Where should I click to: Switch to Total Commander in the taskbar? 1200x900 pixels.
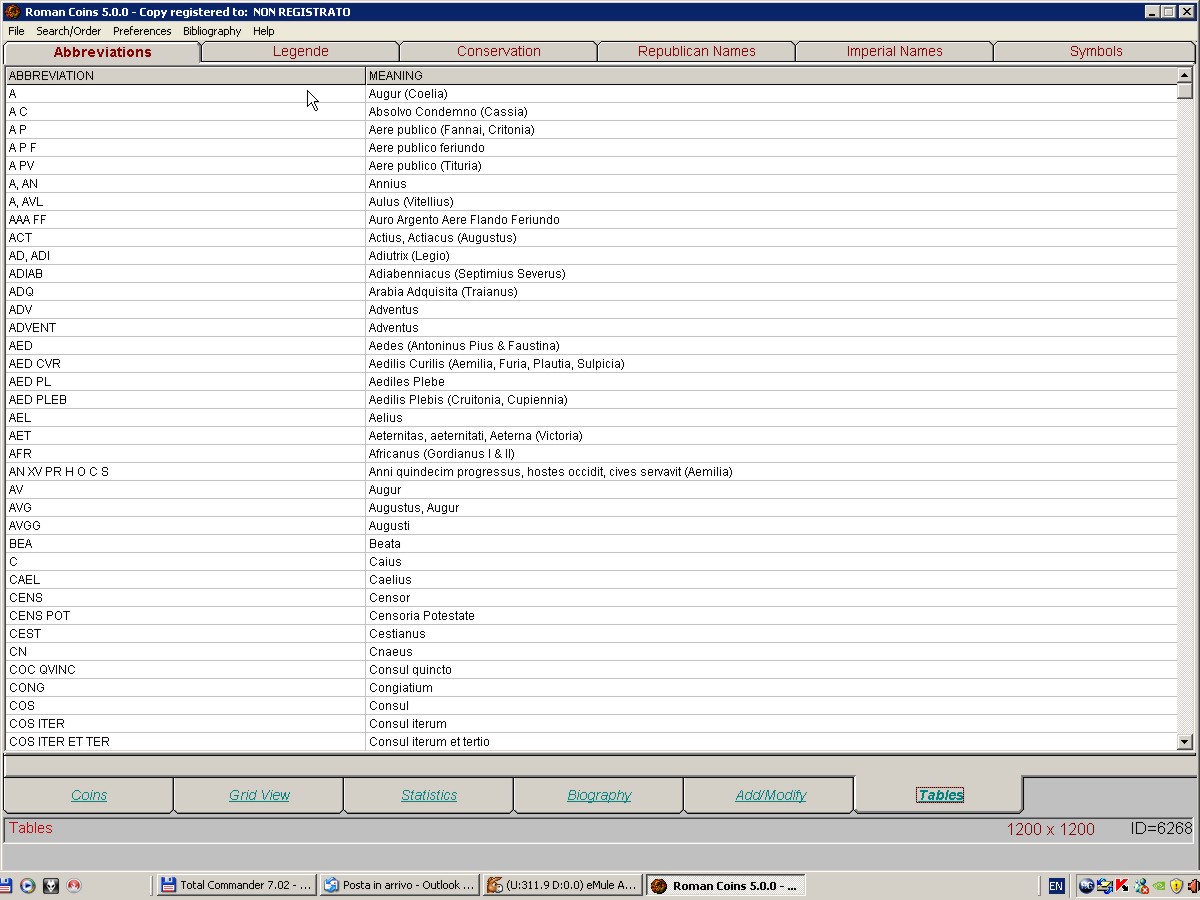(237, 885)
